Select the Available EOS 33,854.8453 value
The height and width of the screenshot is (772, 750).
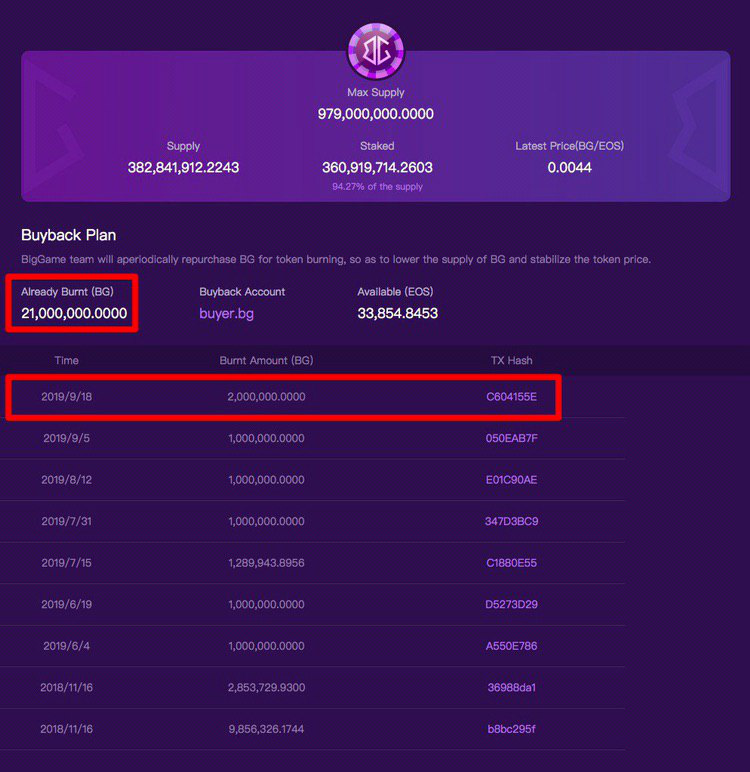(397, 313)
